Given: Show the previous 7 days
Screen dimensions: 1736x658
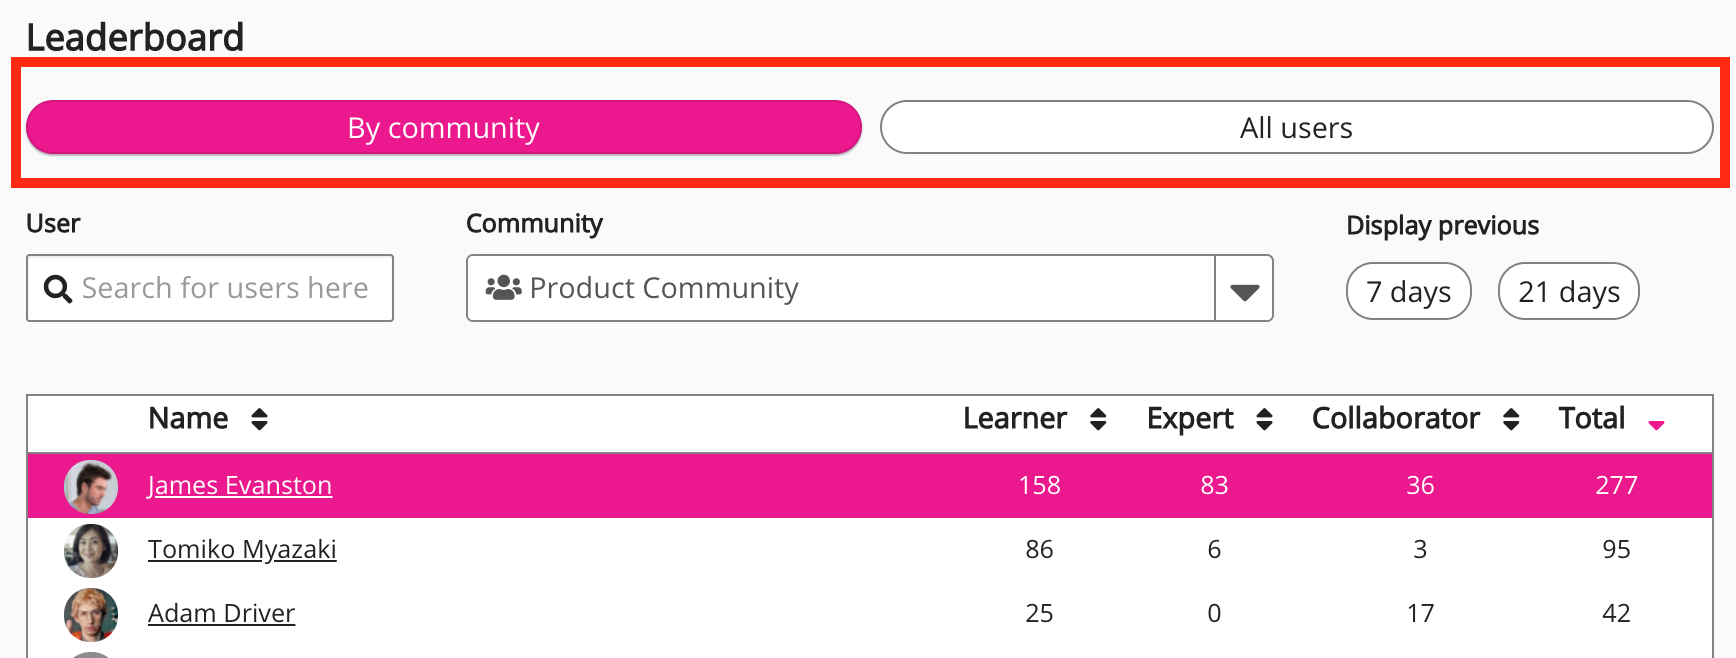Looking at the screenshot, I should click(1408, 292).
